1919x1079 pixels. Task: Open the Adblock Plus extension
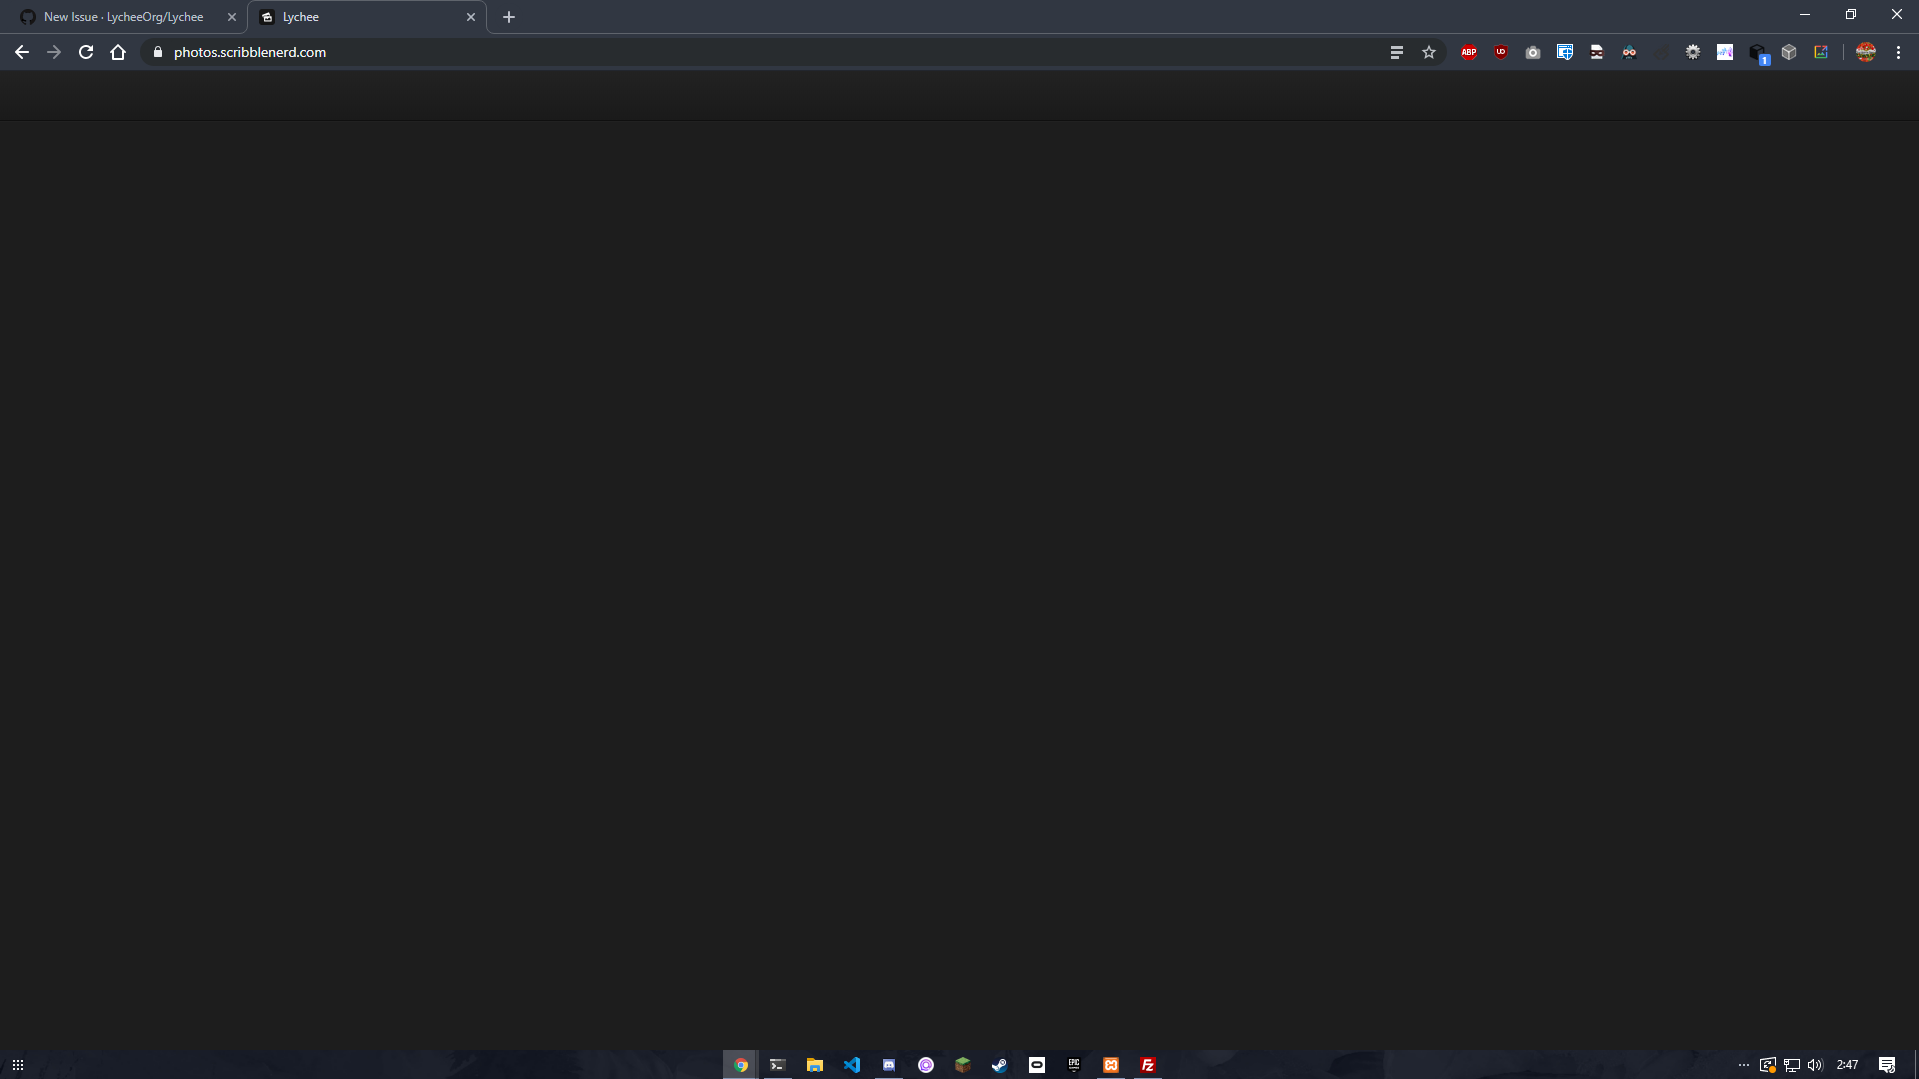click(x=1468, y=52)
